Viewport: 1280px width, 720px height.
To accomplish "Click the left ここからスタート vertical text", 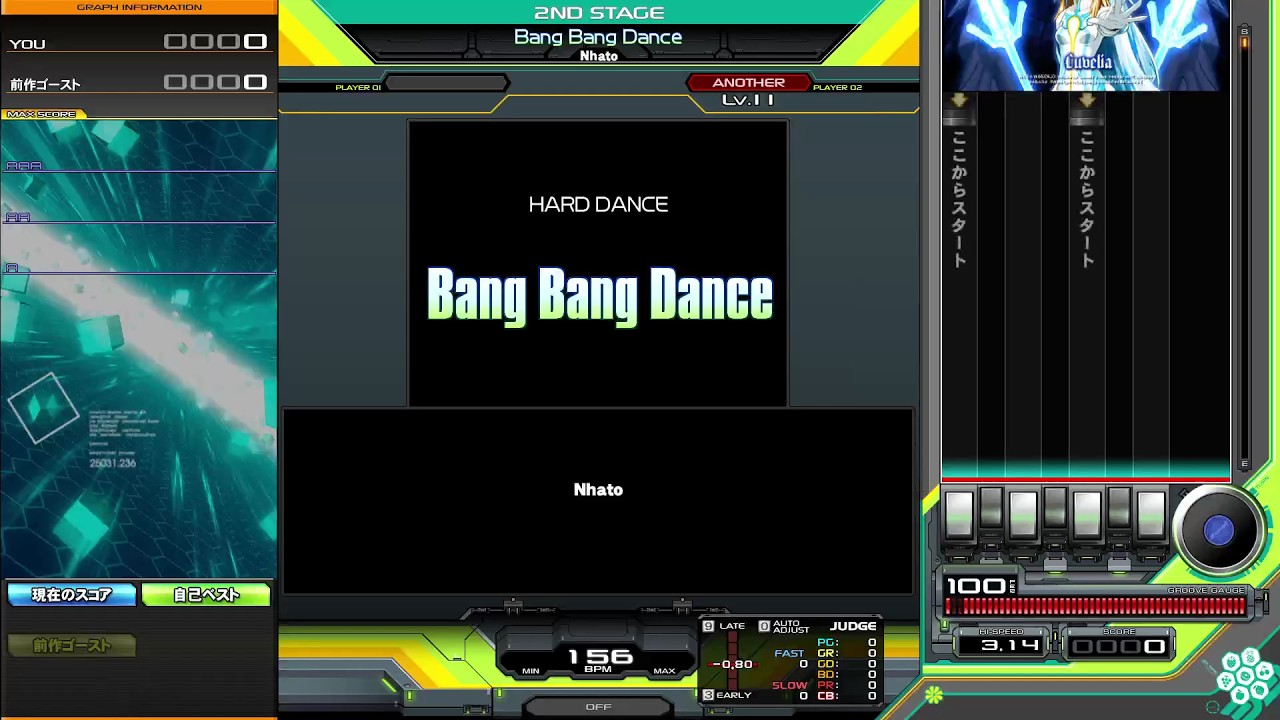I will pyautogui.click(x=959, y=199).
